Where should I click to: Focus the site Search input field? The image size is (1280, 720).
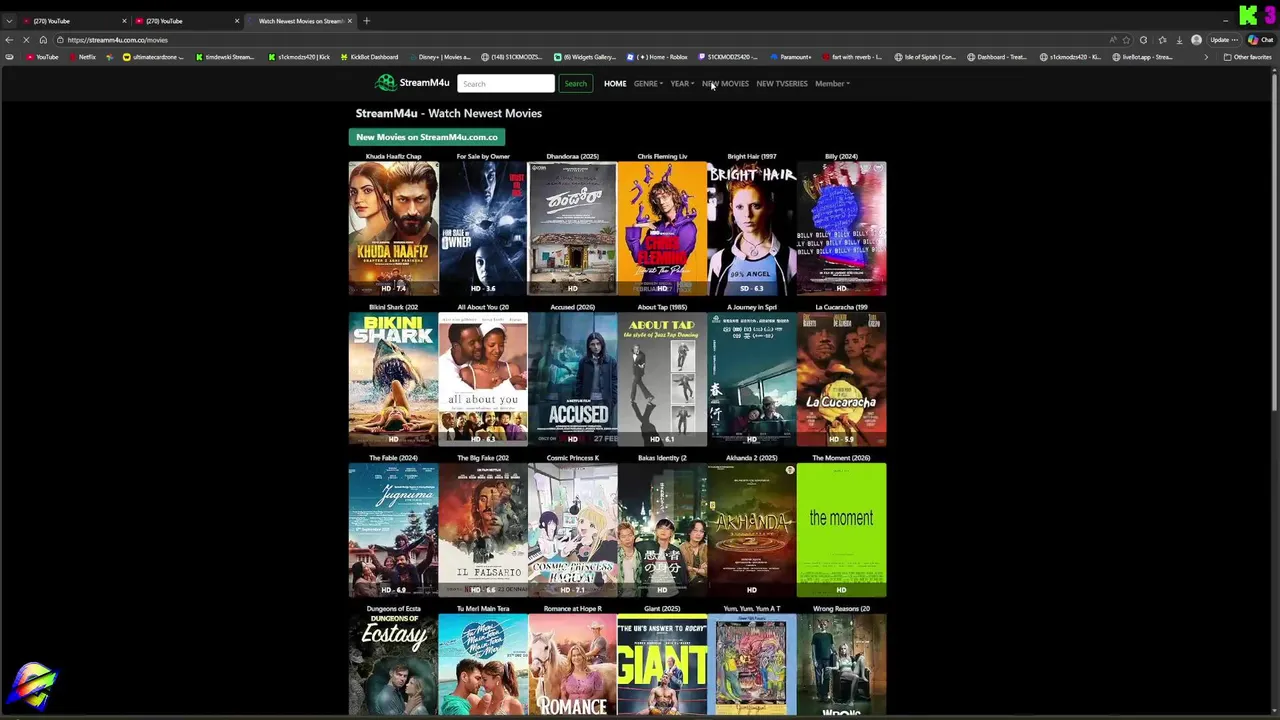coord(505,84)
